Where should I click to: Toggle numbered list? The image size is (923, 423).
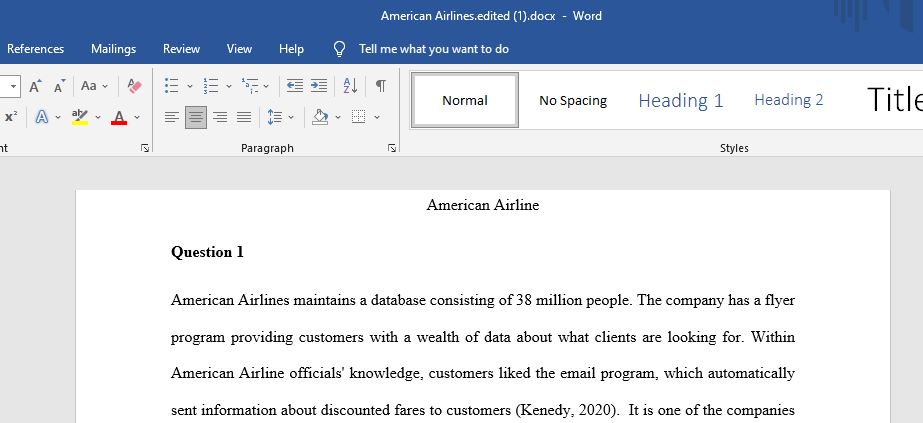(211, 86)
